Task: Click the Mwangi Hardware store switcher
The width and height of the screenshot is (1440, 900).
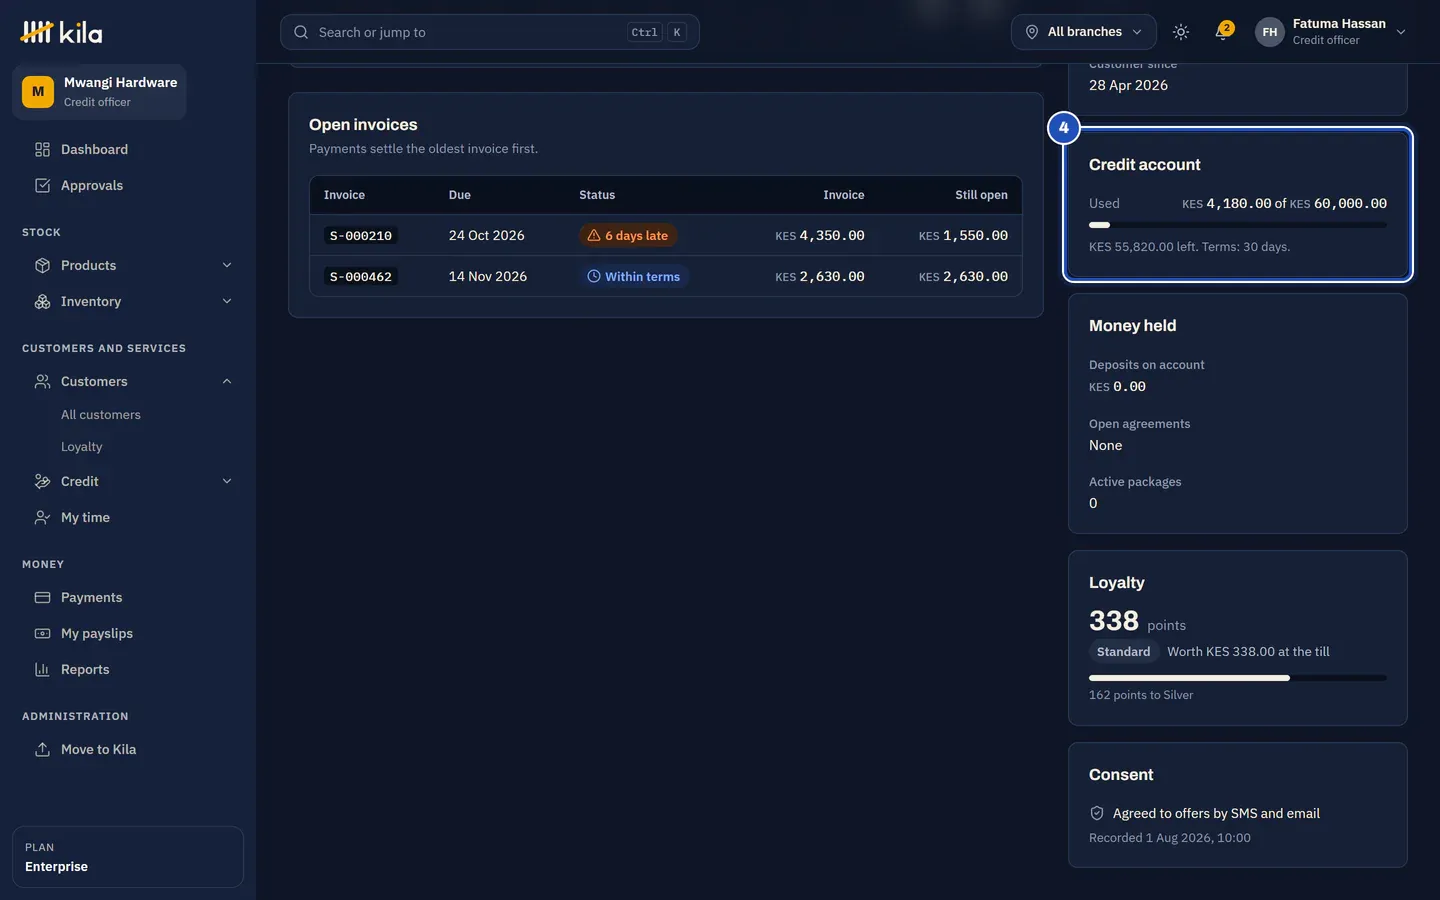Action: (x=99, y=92)
